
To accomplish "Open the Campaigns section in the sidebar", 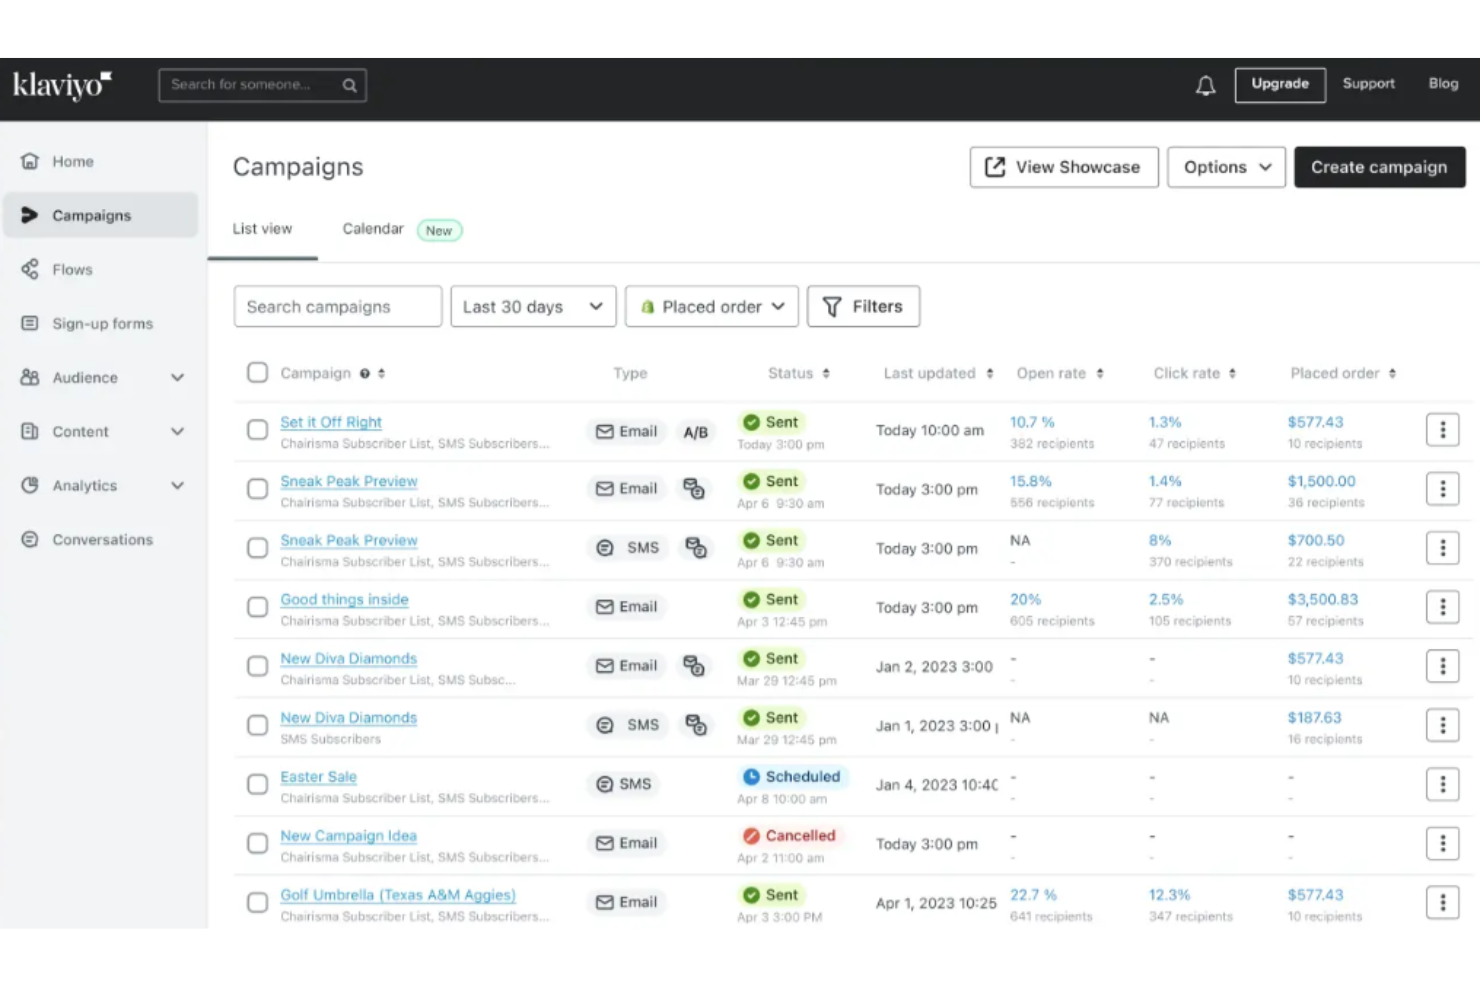I will tap(91, 214).
